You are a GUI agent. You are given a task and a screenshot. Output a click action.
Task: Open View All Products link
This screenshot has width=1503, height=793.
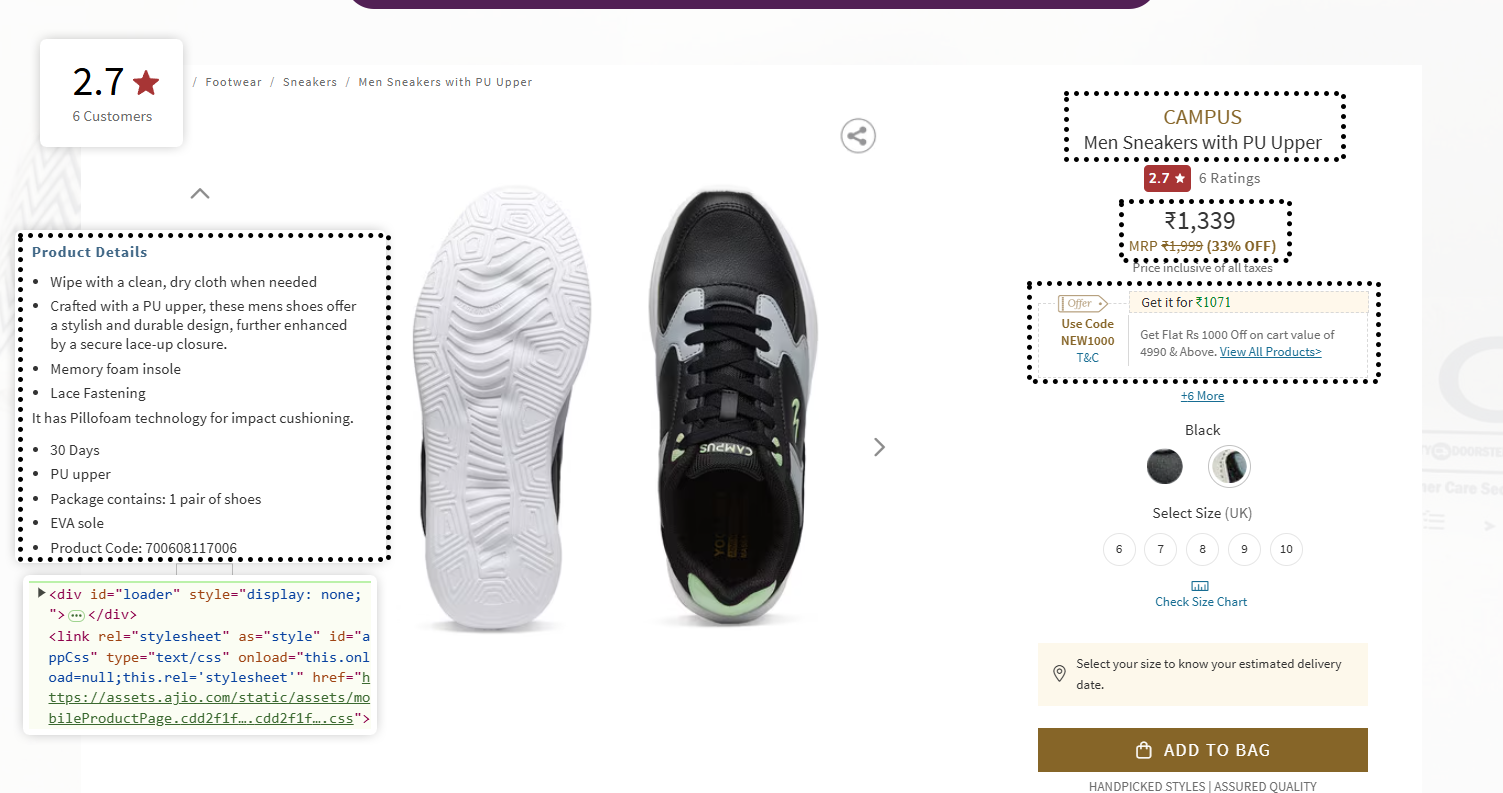1270,352
